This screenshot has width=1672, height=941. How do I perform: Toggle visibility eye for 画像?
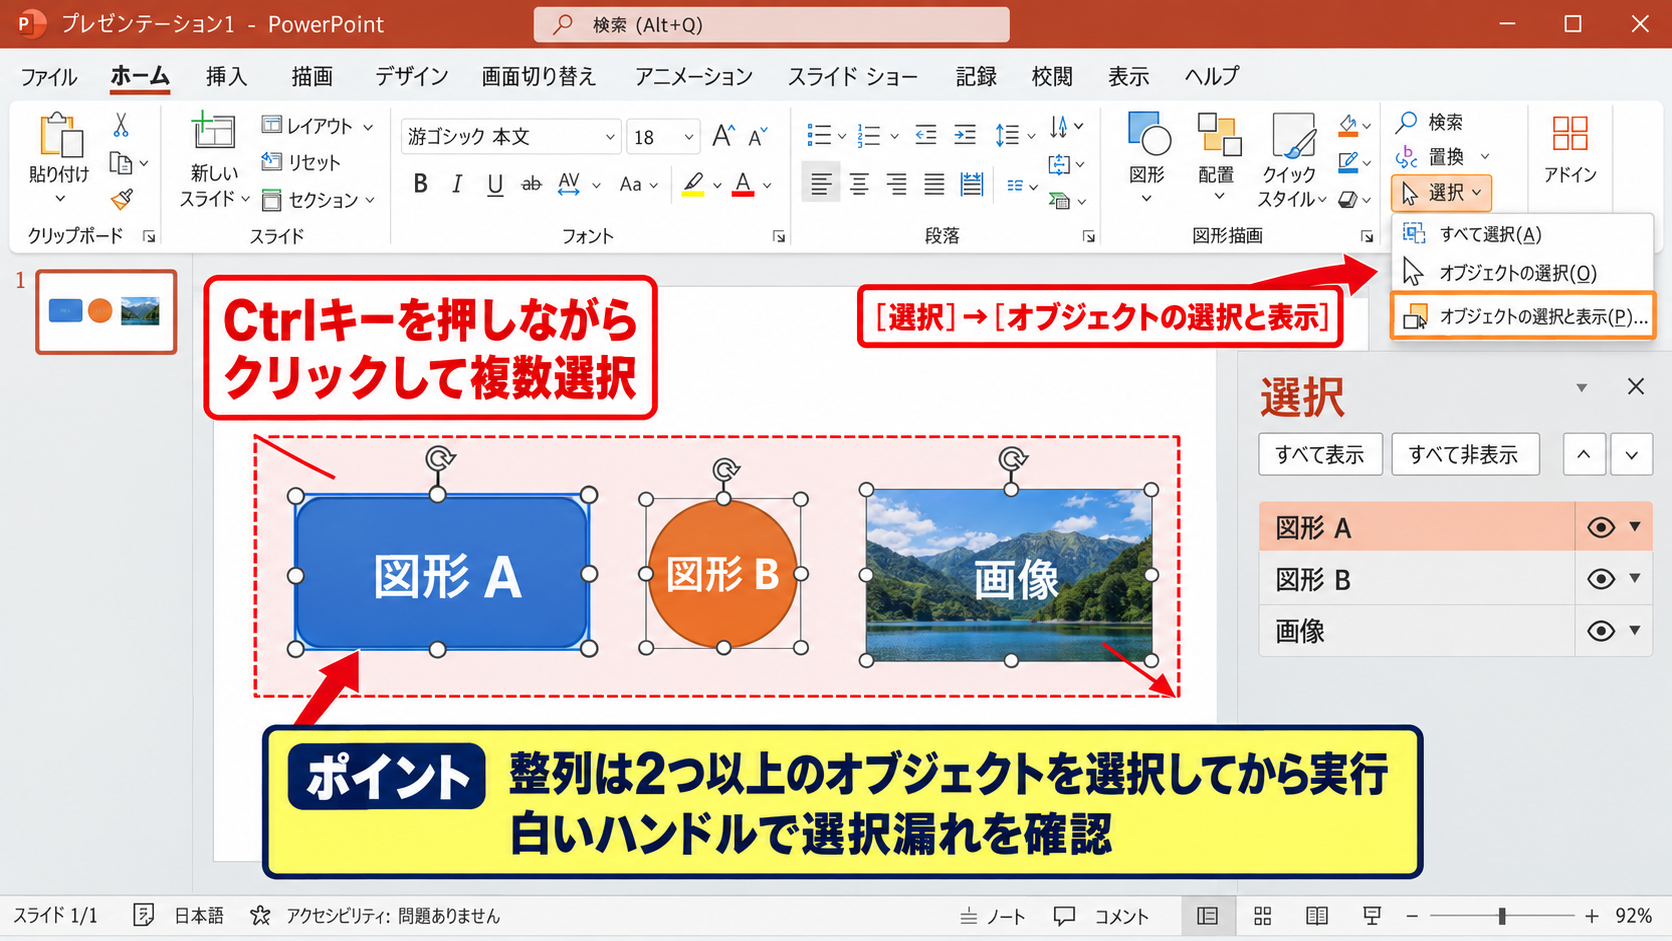pos(1601,631)
